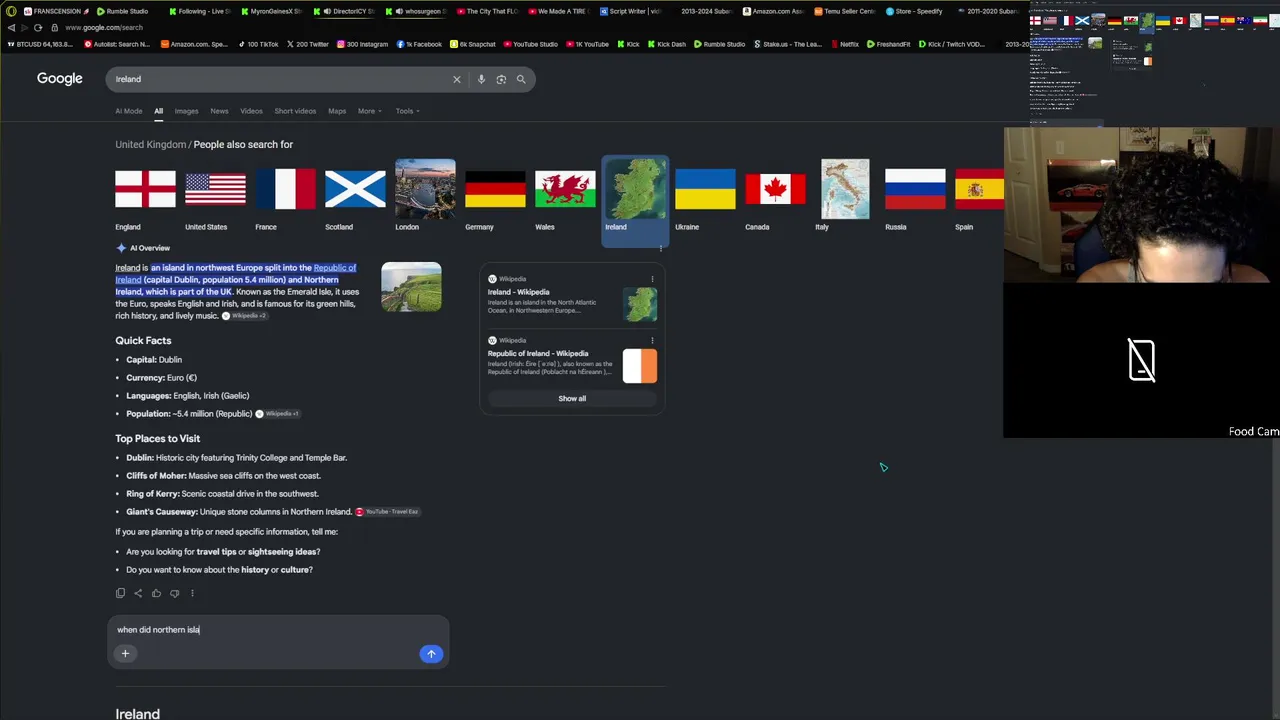
Task: Select the Germany flag card
Action: 495,196
